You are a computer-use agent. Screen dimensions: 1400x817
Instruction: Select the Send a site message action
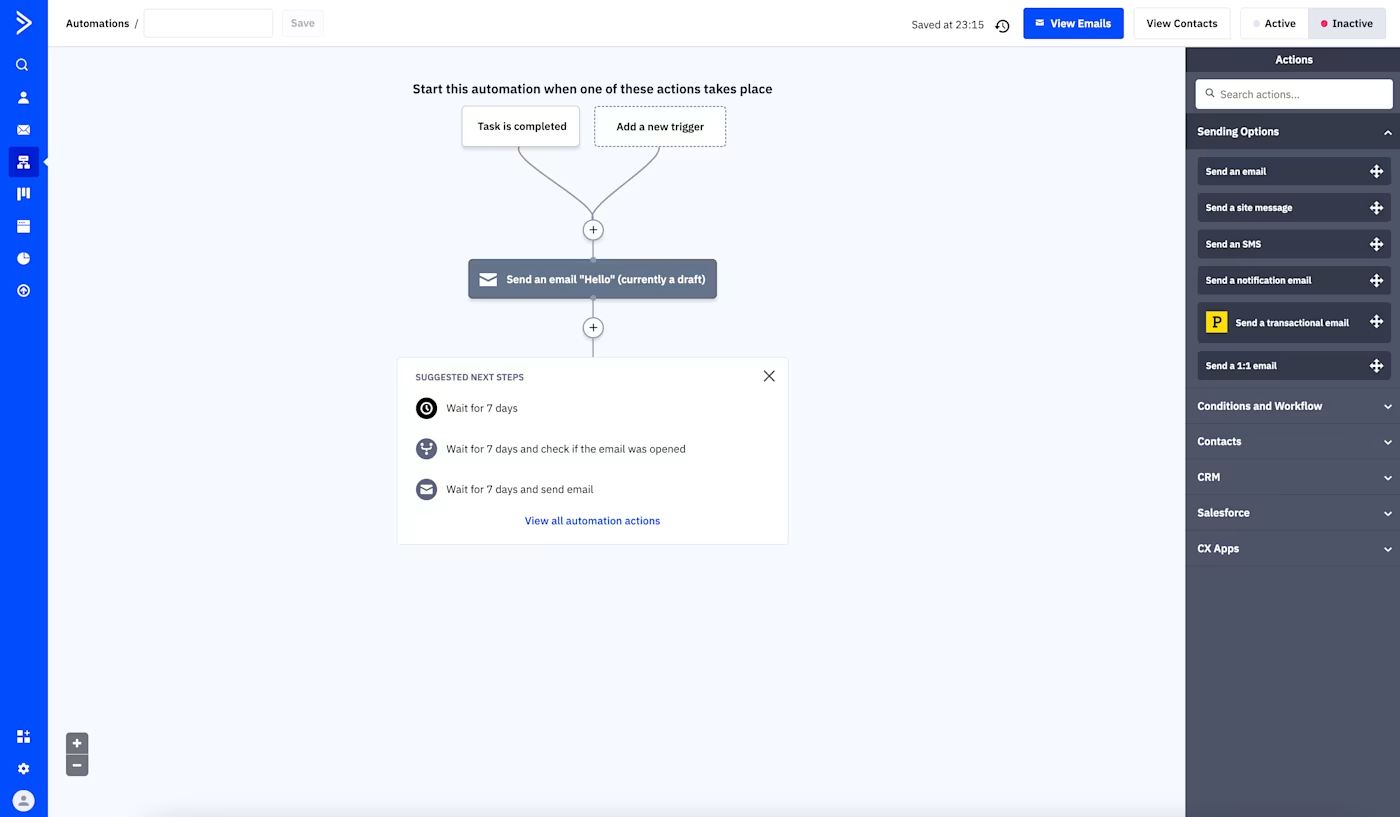1294,208
